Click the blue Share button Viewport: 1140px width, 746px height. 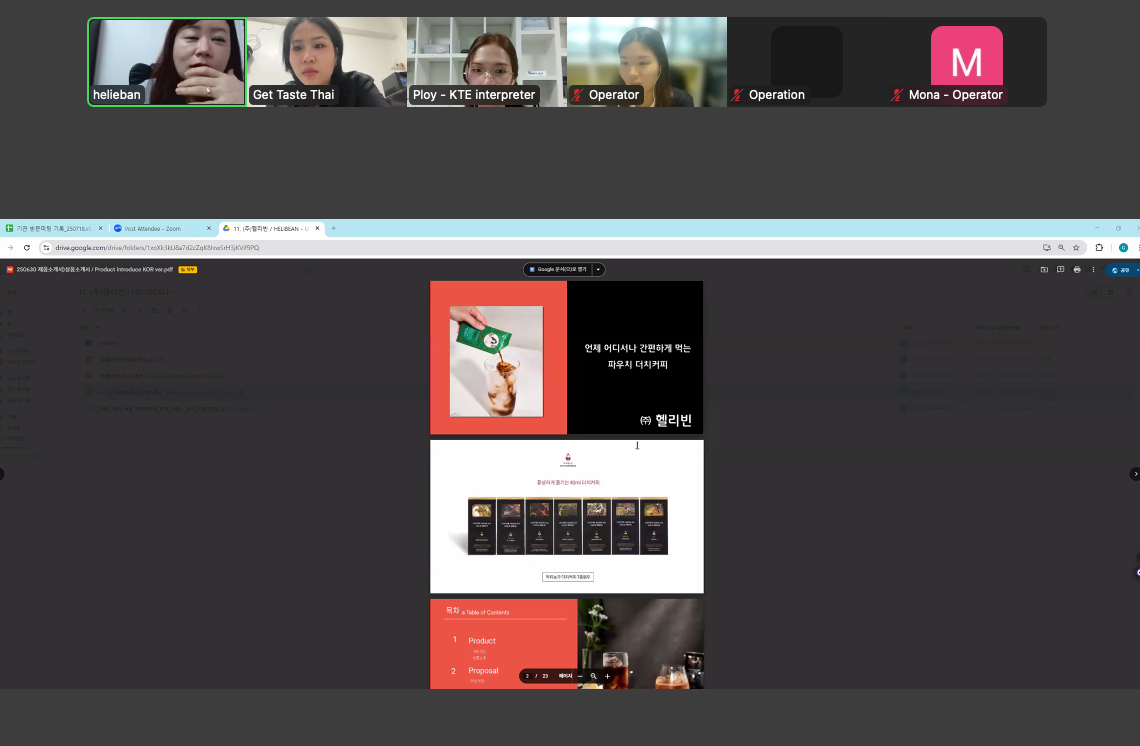[x=1123, y=270]
